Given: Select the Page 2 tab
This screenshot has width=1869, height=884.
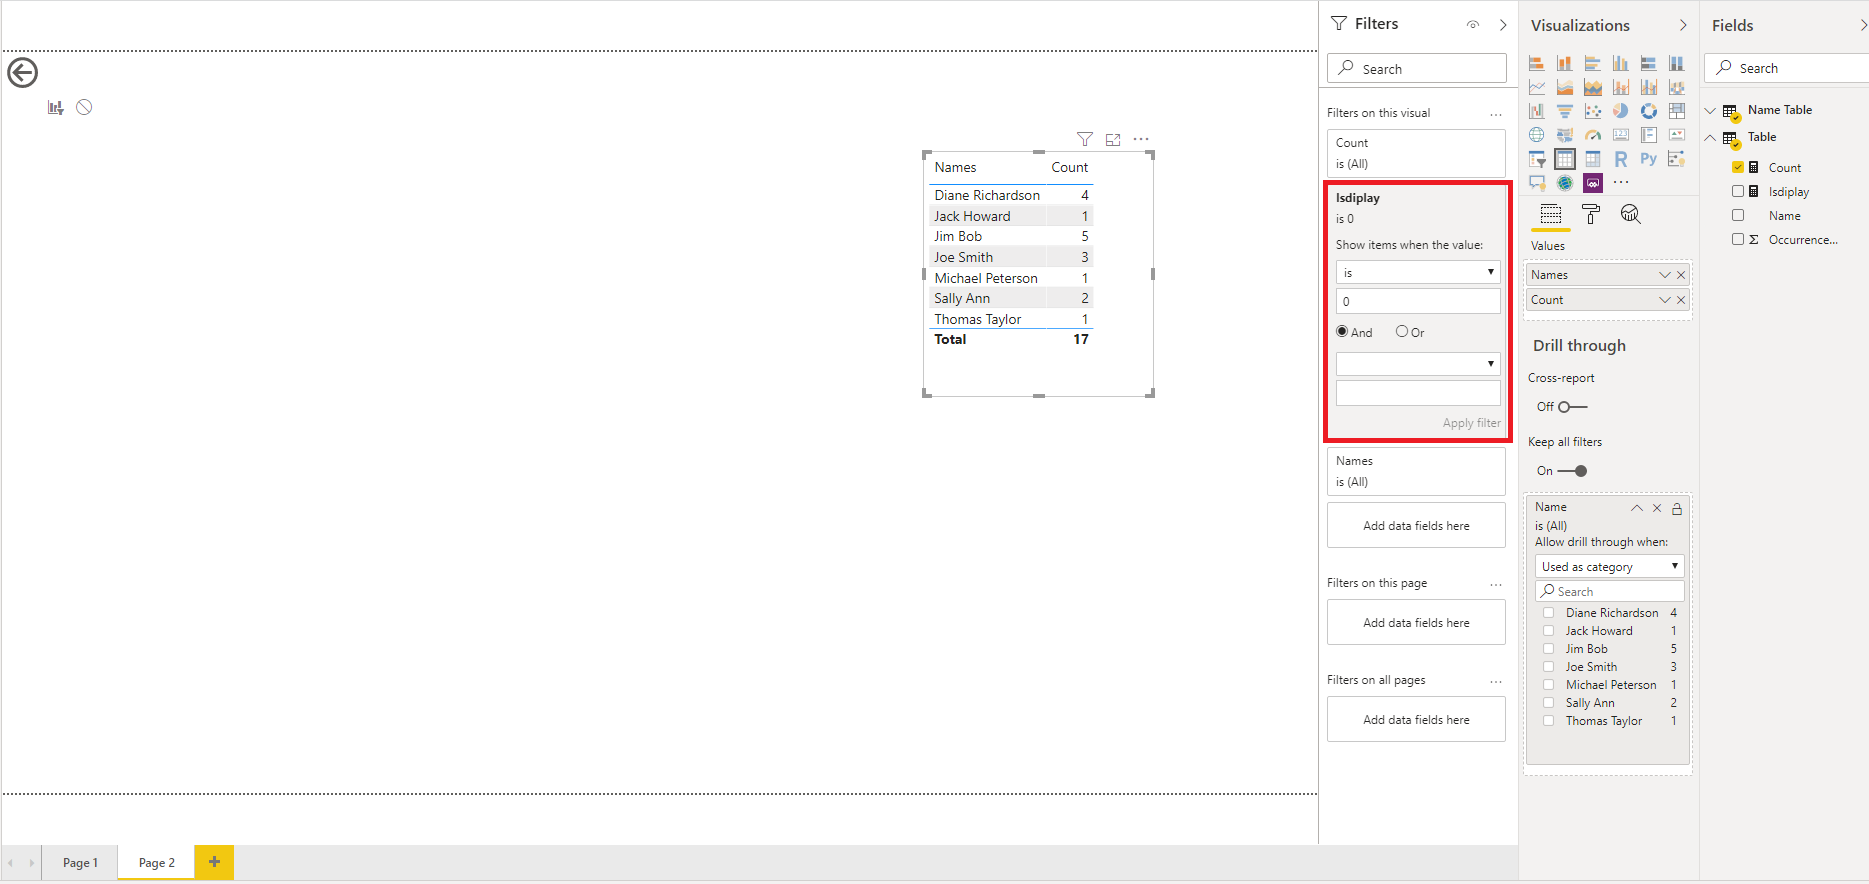Looking at the screenshot, I should pyautogui.click(x=156, y=863).
